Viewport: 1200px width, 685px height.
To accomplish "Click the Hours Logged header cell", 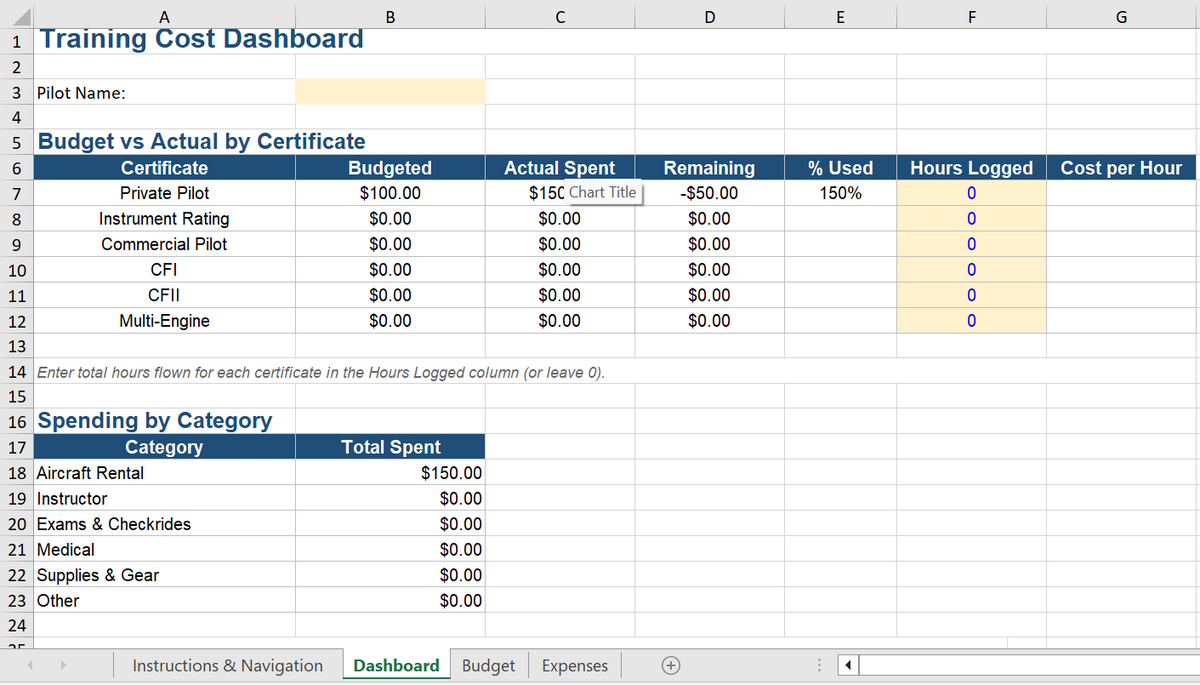I will 971,168.
